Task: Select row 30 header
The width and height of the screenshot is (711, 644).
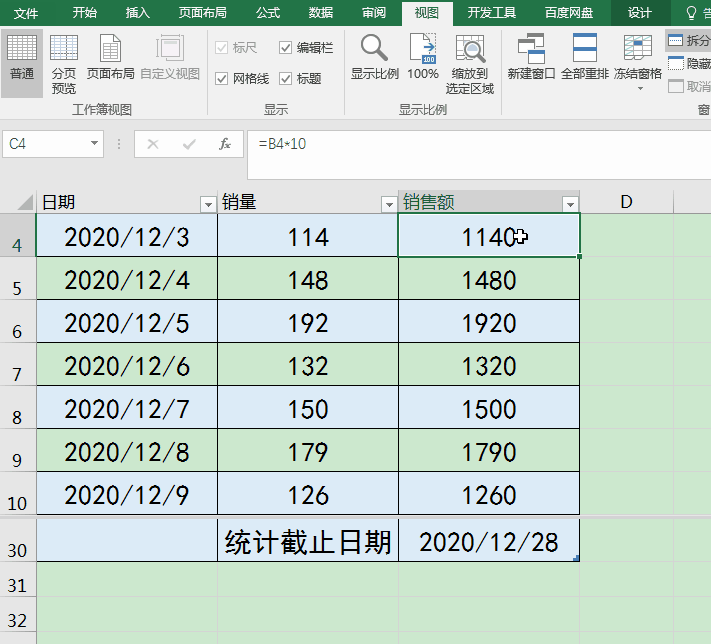Action: point(17,541)
